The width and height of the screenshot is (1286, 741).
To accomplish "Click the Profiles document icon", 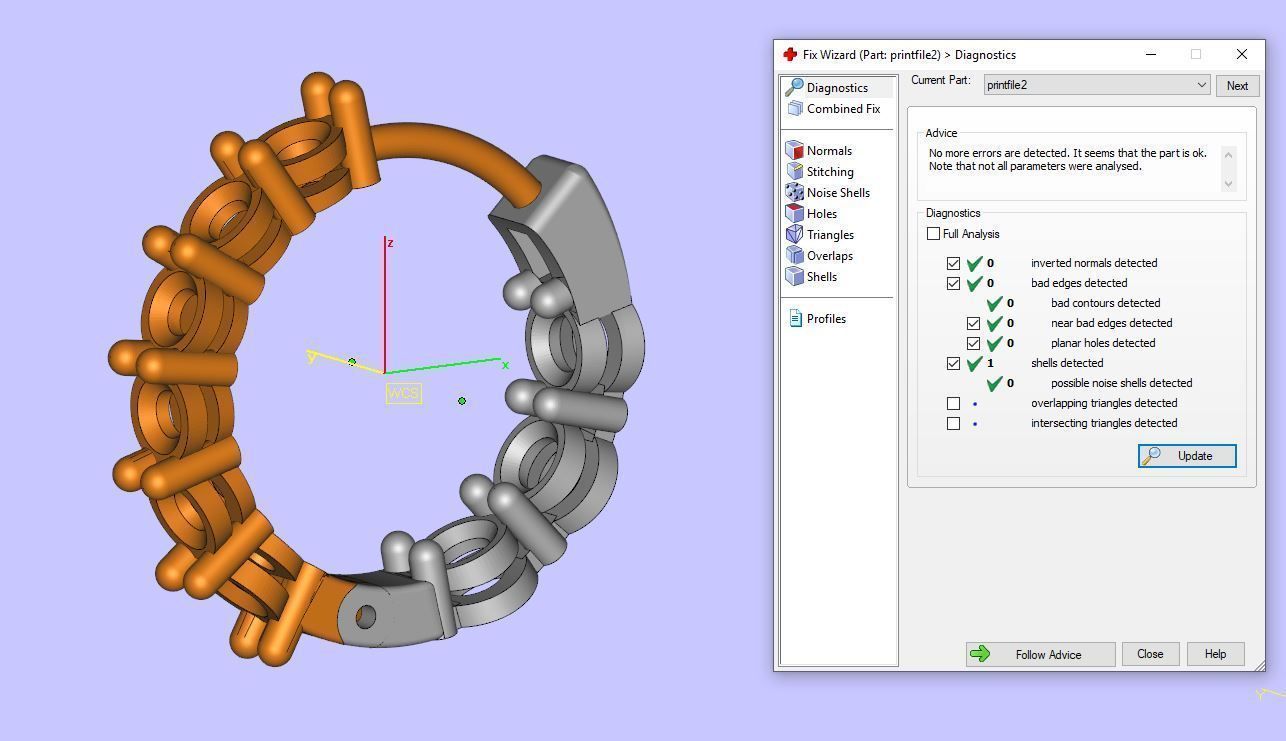I will (x=795, y=318).
